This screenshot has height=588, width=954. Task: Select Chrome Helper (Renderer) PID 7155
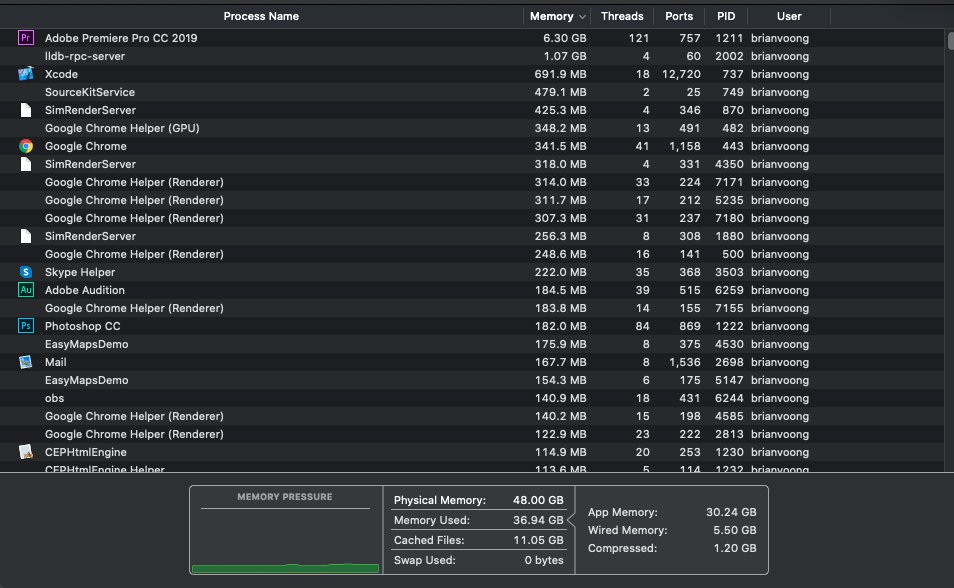click(472, 308)
